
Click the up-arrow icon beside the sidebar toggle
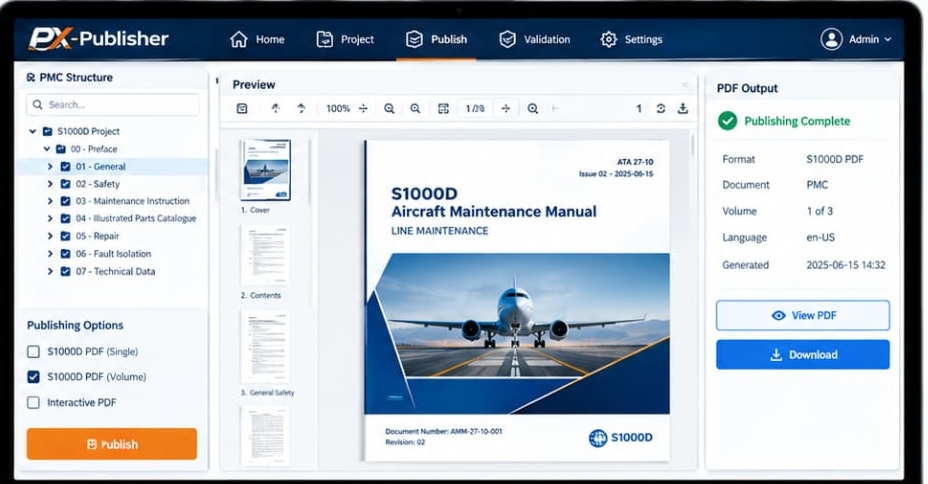point(275,108)
